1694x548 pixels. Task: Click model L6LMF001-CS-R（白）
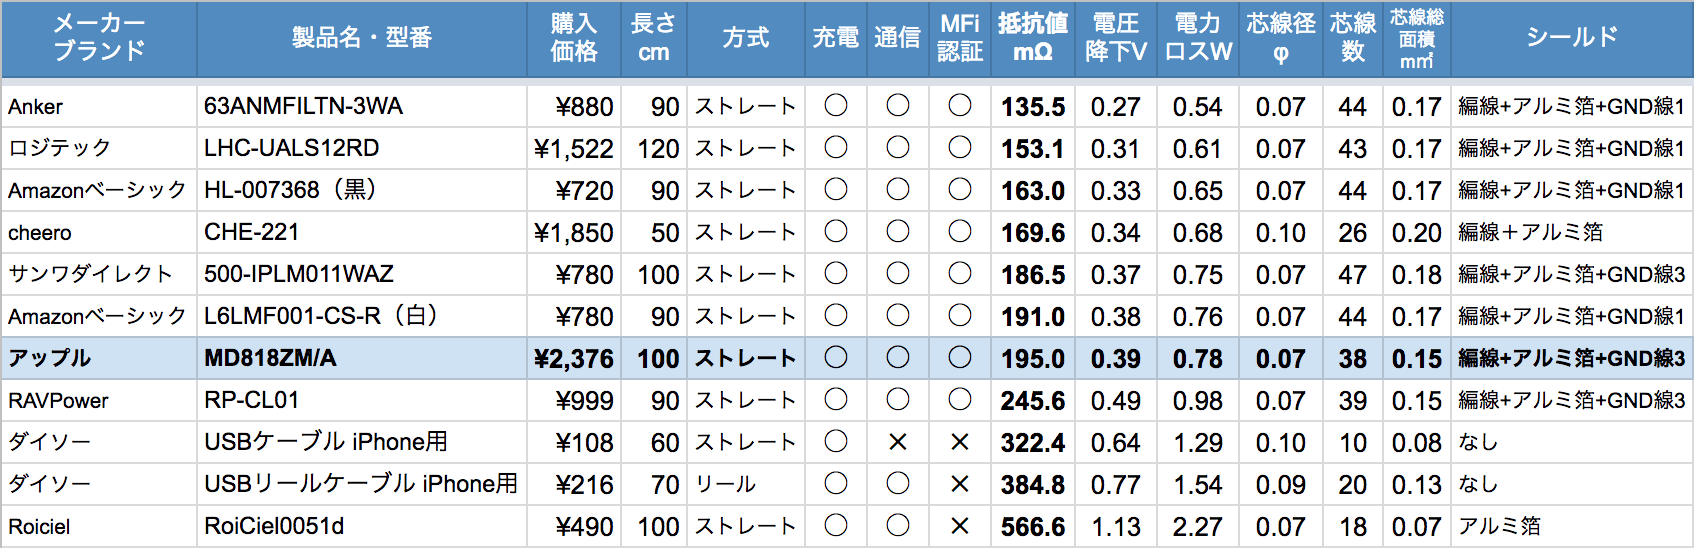click(321, 316)
